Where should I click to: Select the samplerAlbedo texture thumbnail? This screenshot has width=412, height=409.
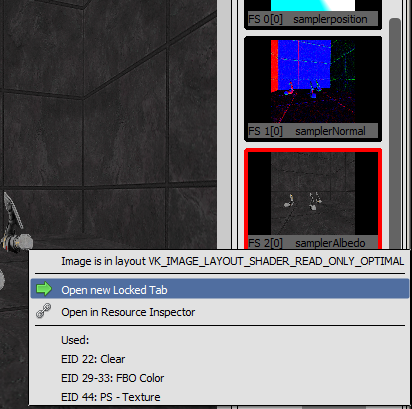(x=313, y=199)
